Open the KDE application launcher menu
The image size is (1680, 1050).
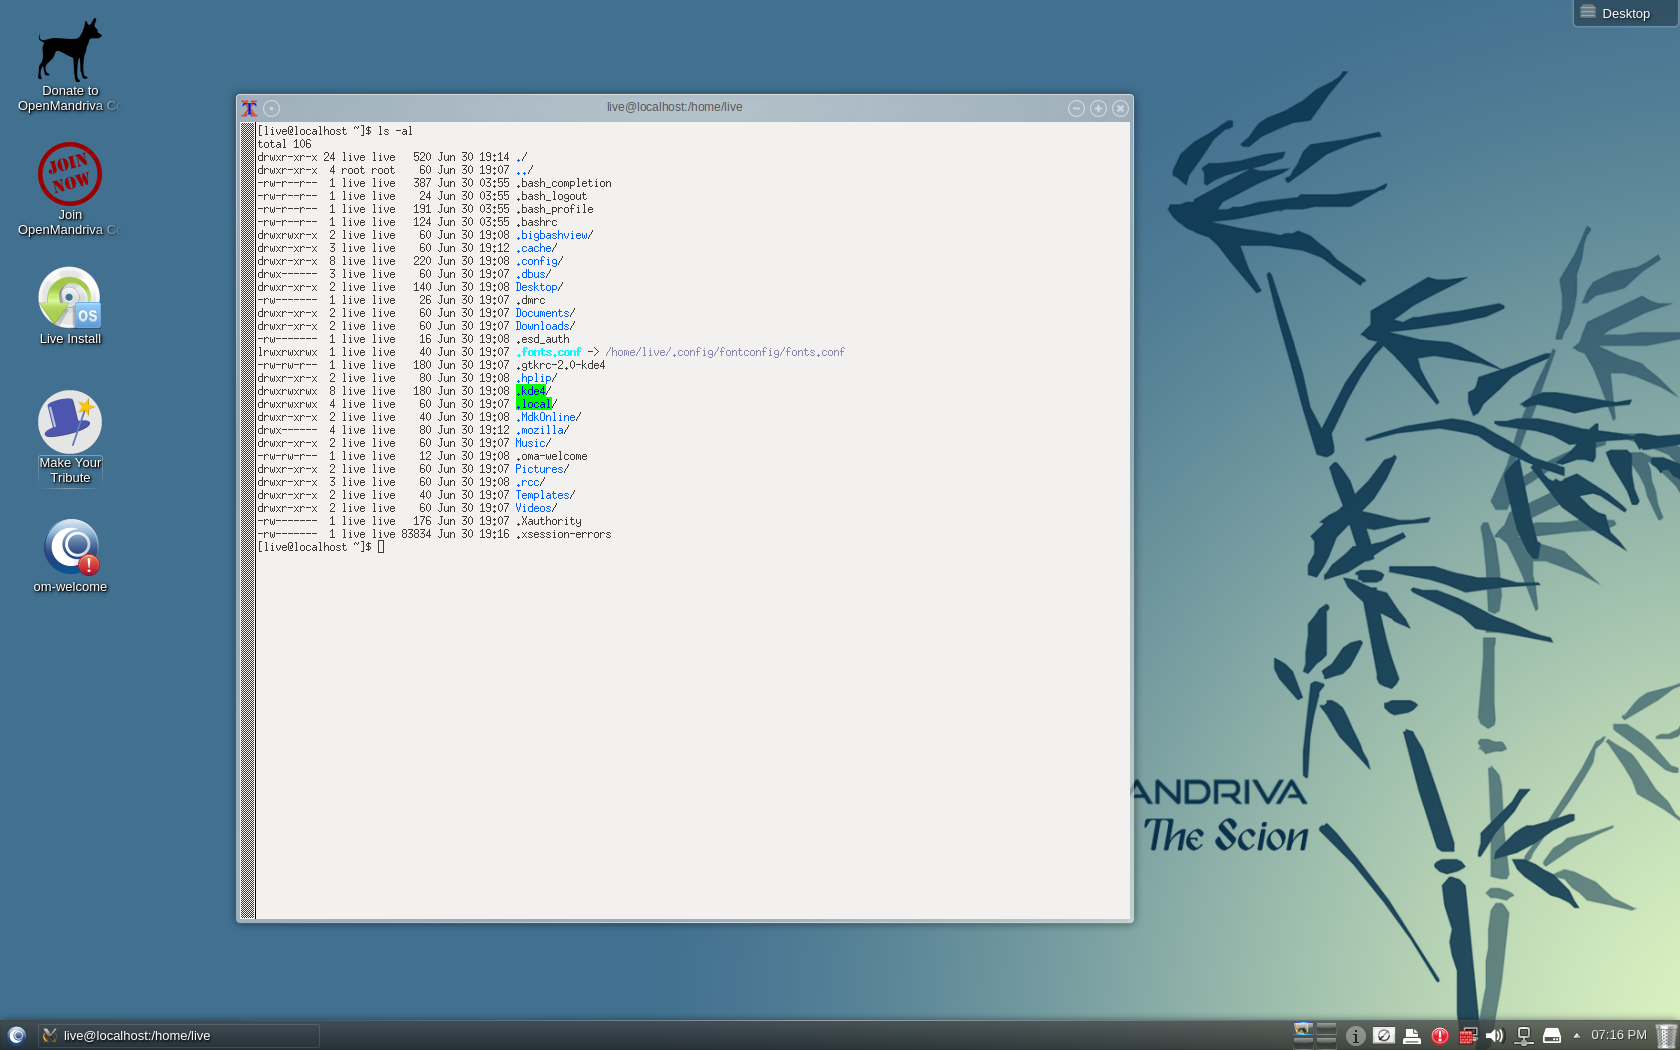point(16,1035)
